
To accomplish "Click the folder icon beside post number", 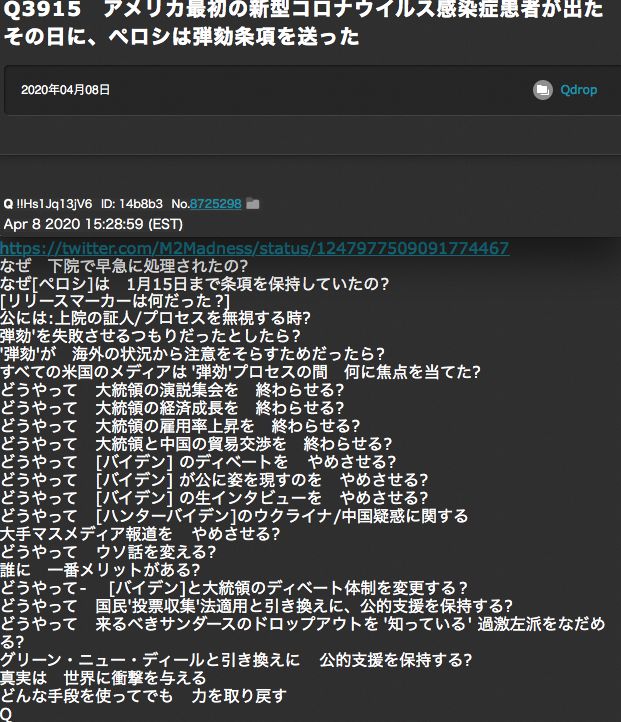I will coord(252,204).
